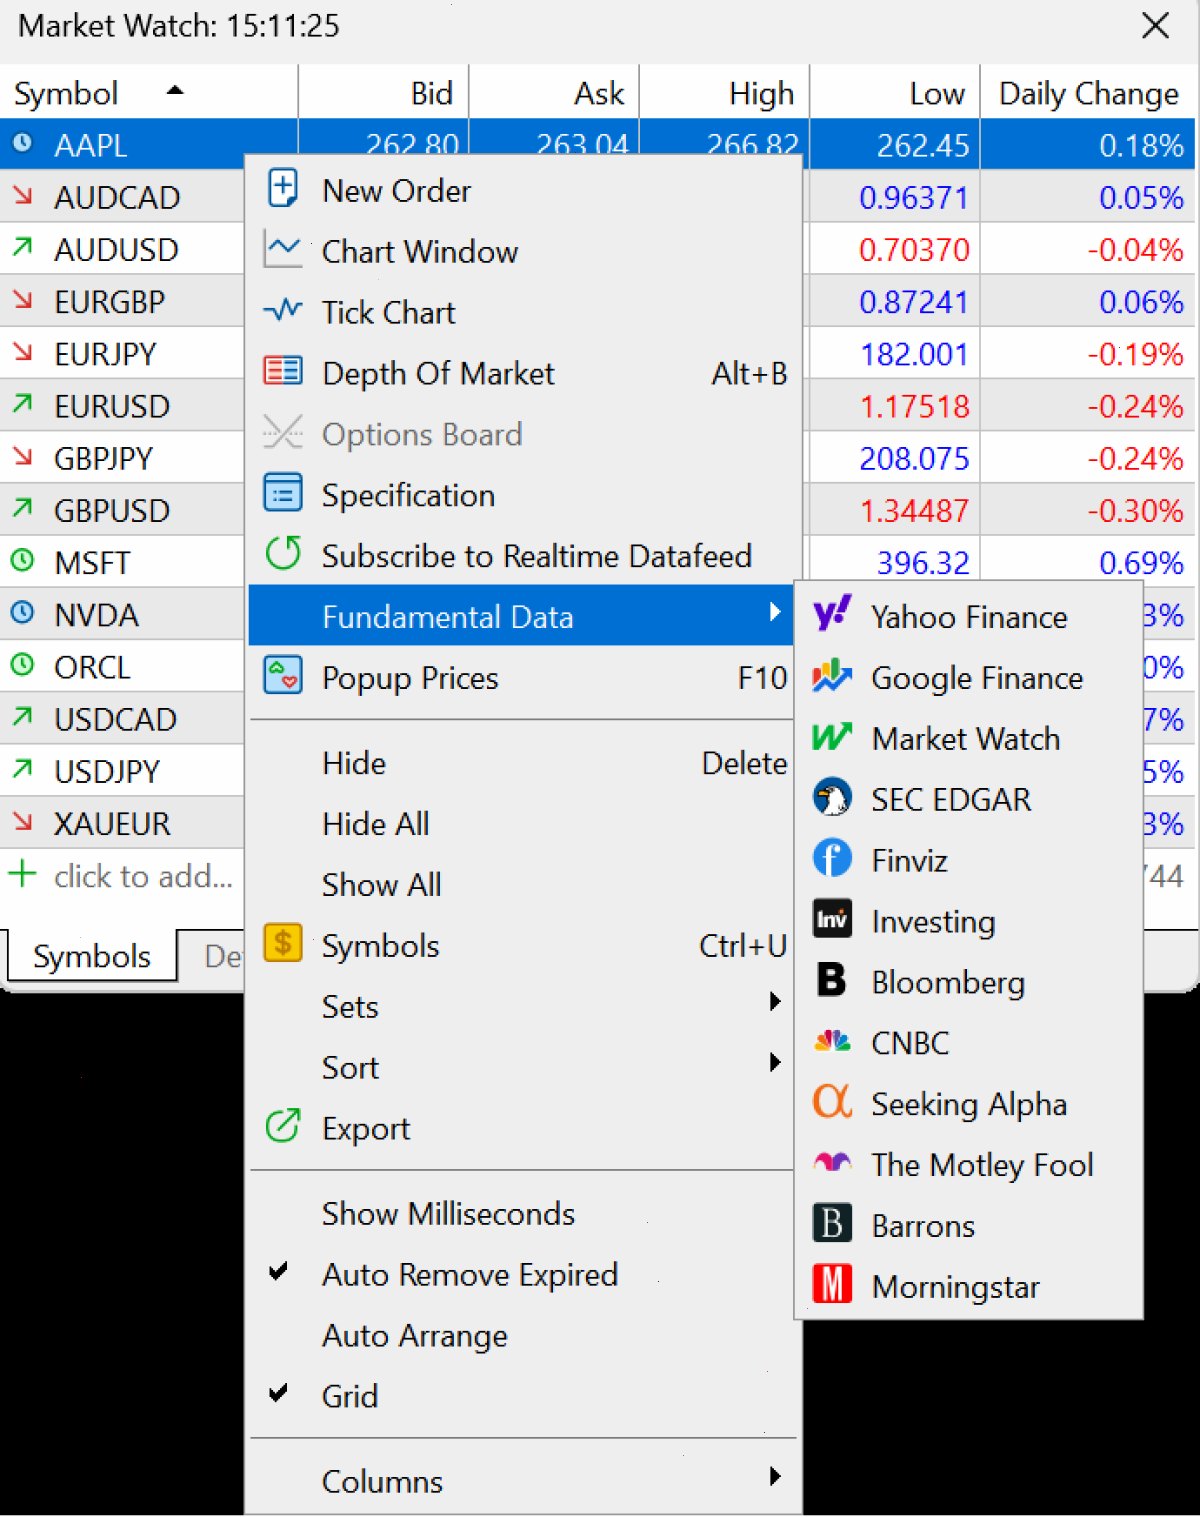The image size is (1200, 1517).
Task: Click the Morningstar red M icon
Action: 832,1285
